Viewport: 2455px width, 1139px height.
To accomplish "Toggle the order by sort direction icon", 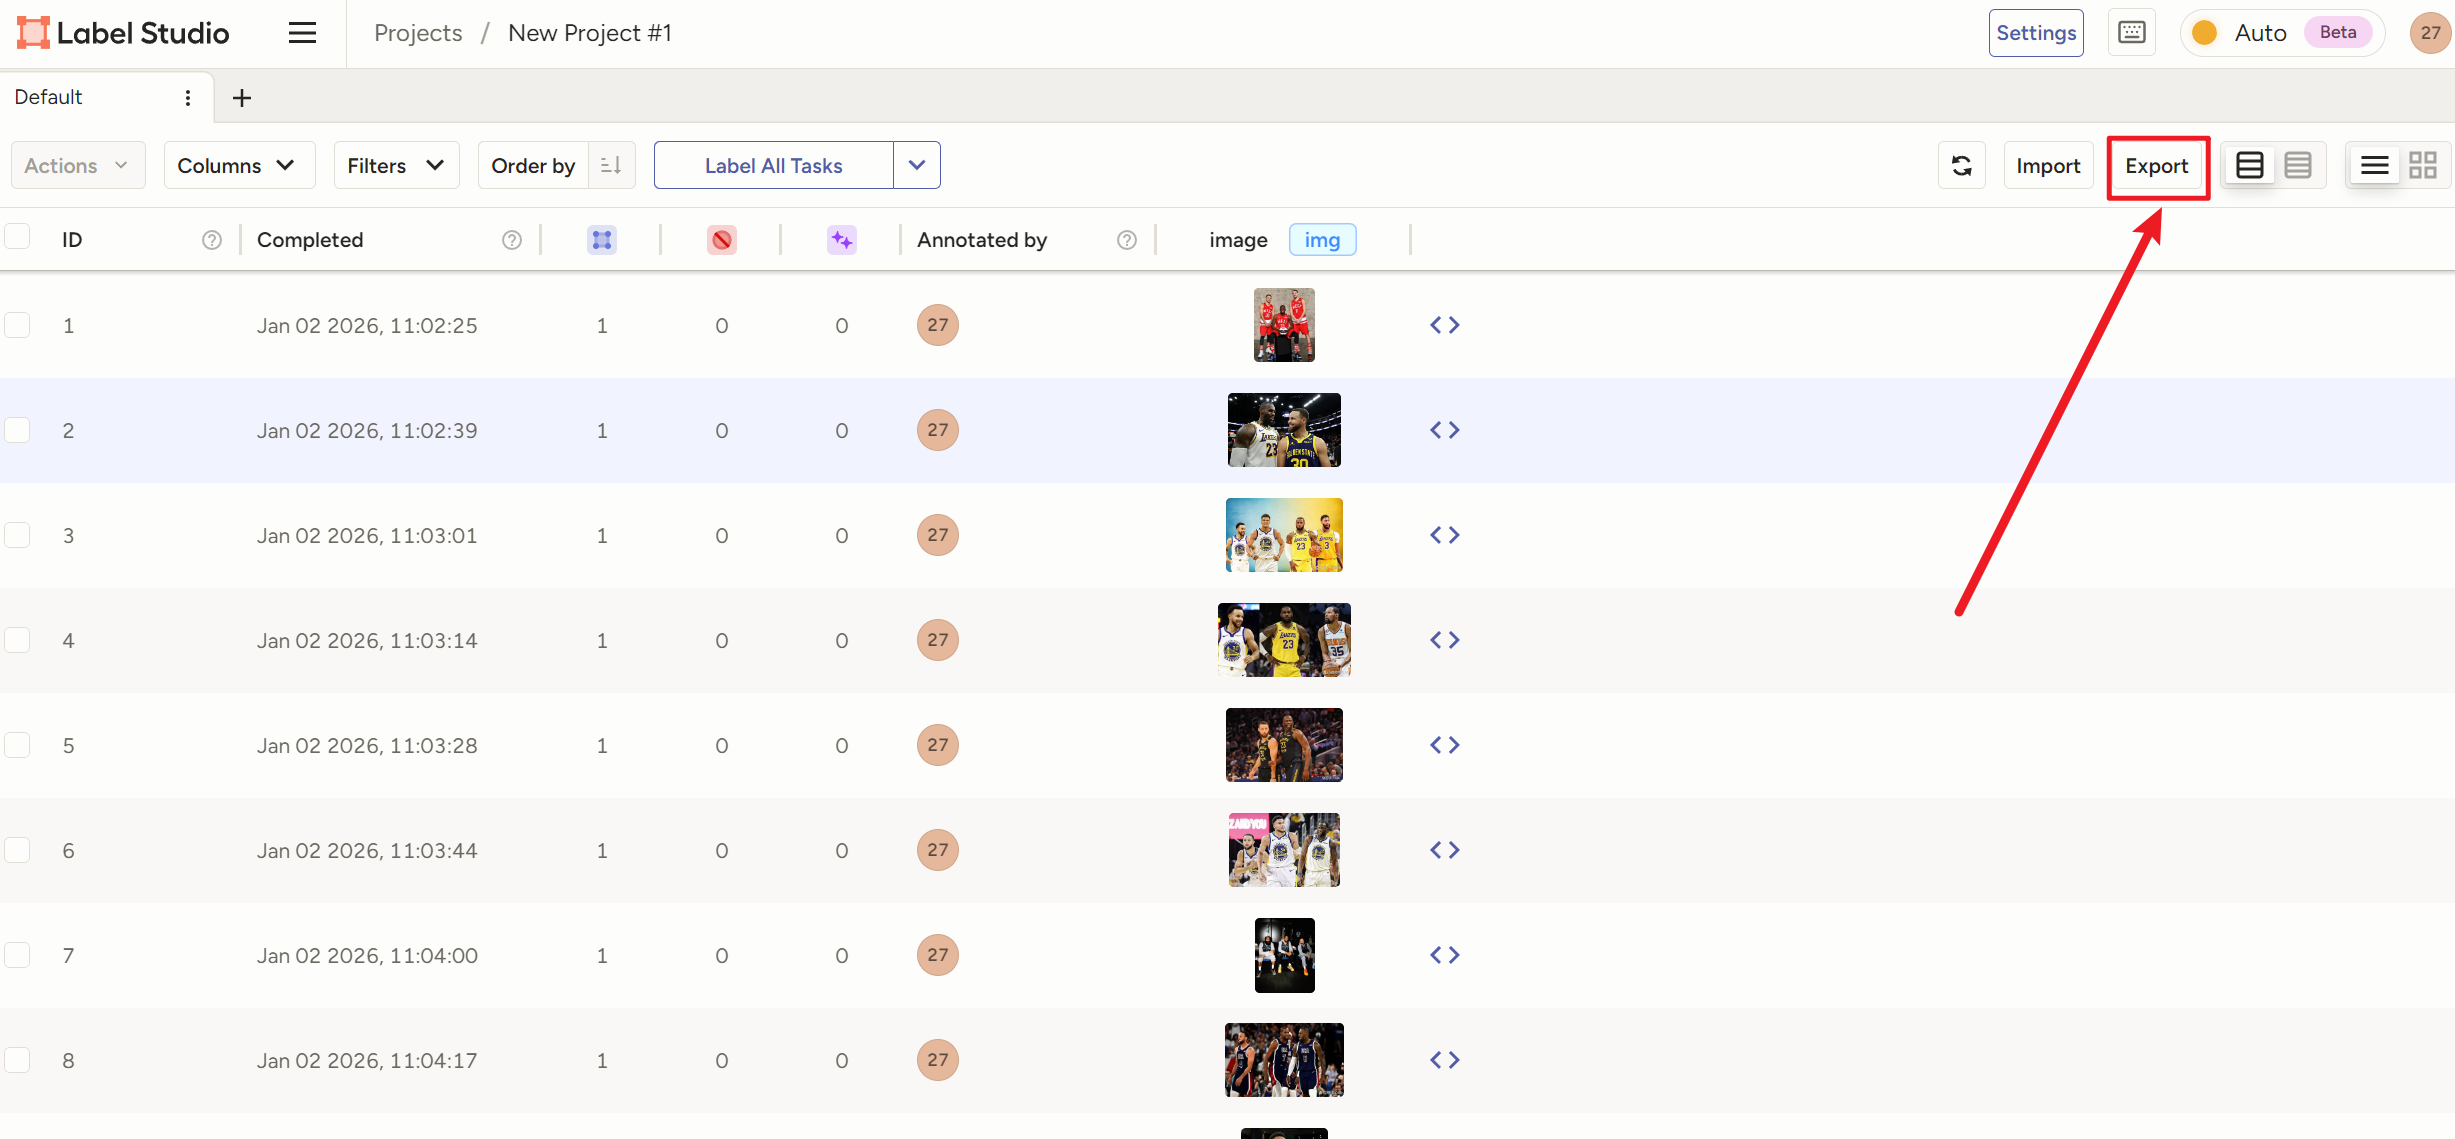I will (x=611, y=165).
